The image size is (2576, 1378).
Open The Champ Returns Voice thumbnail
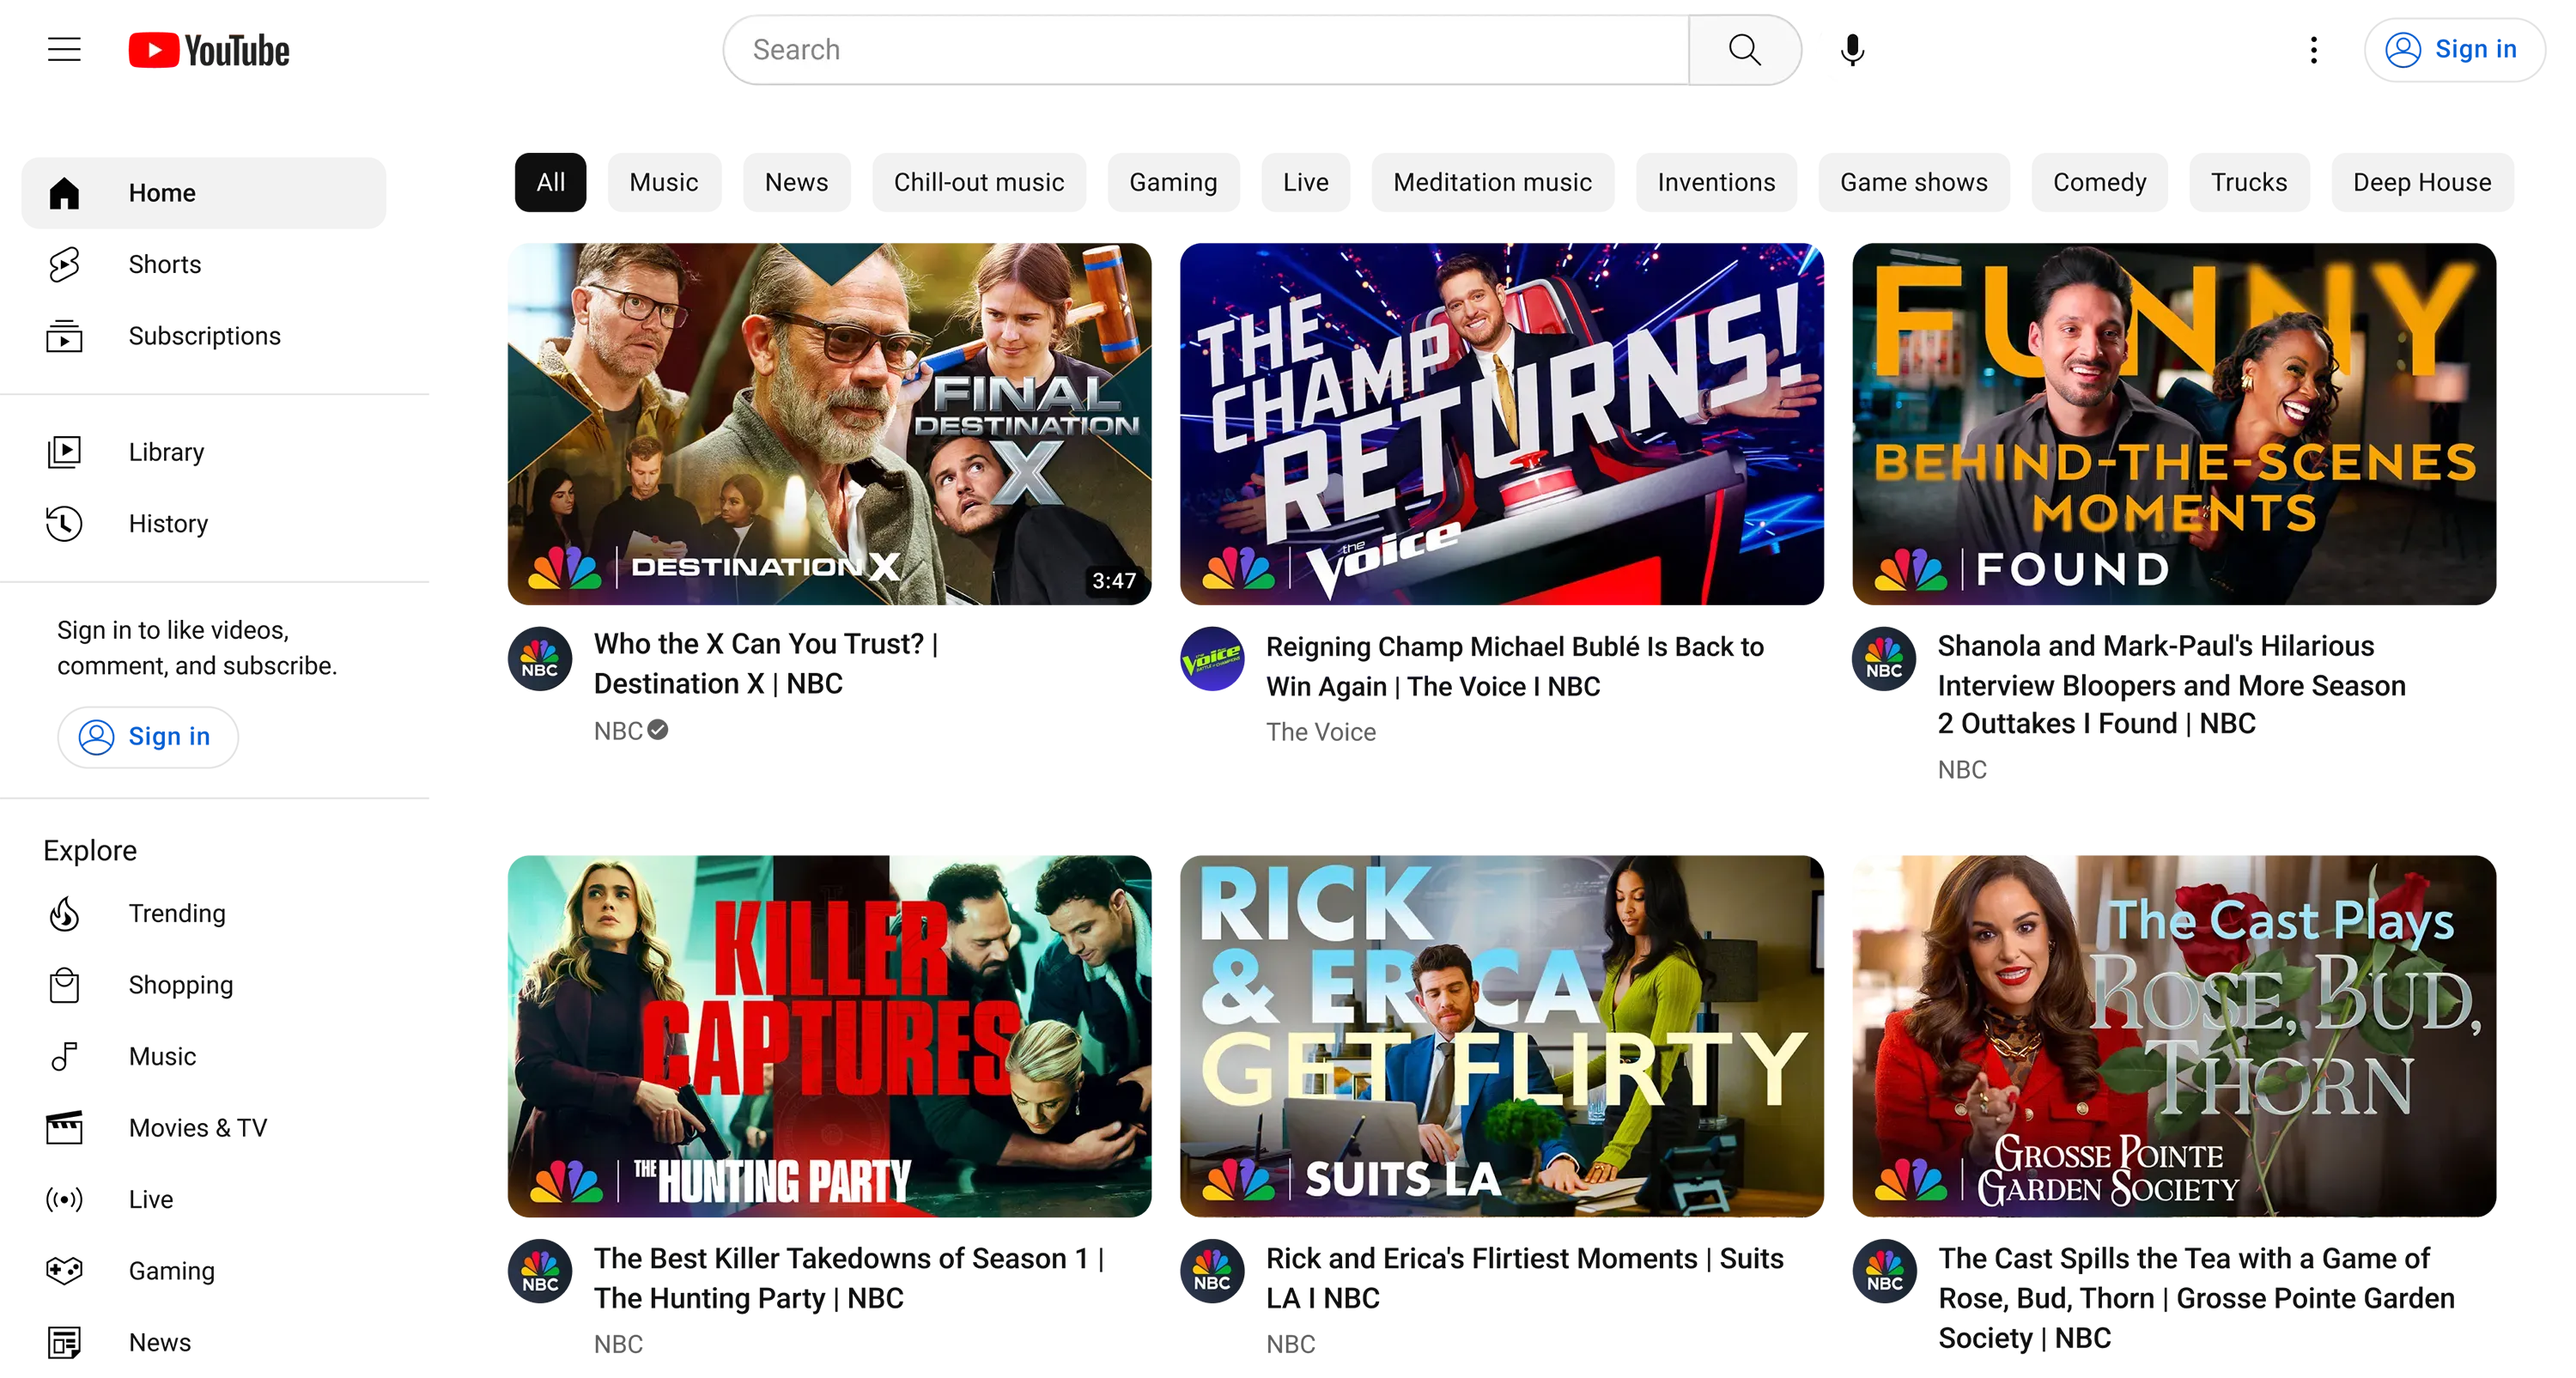click(1501, 424)
